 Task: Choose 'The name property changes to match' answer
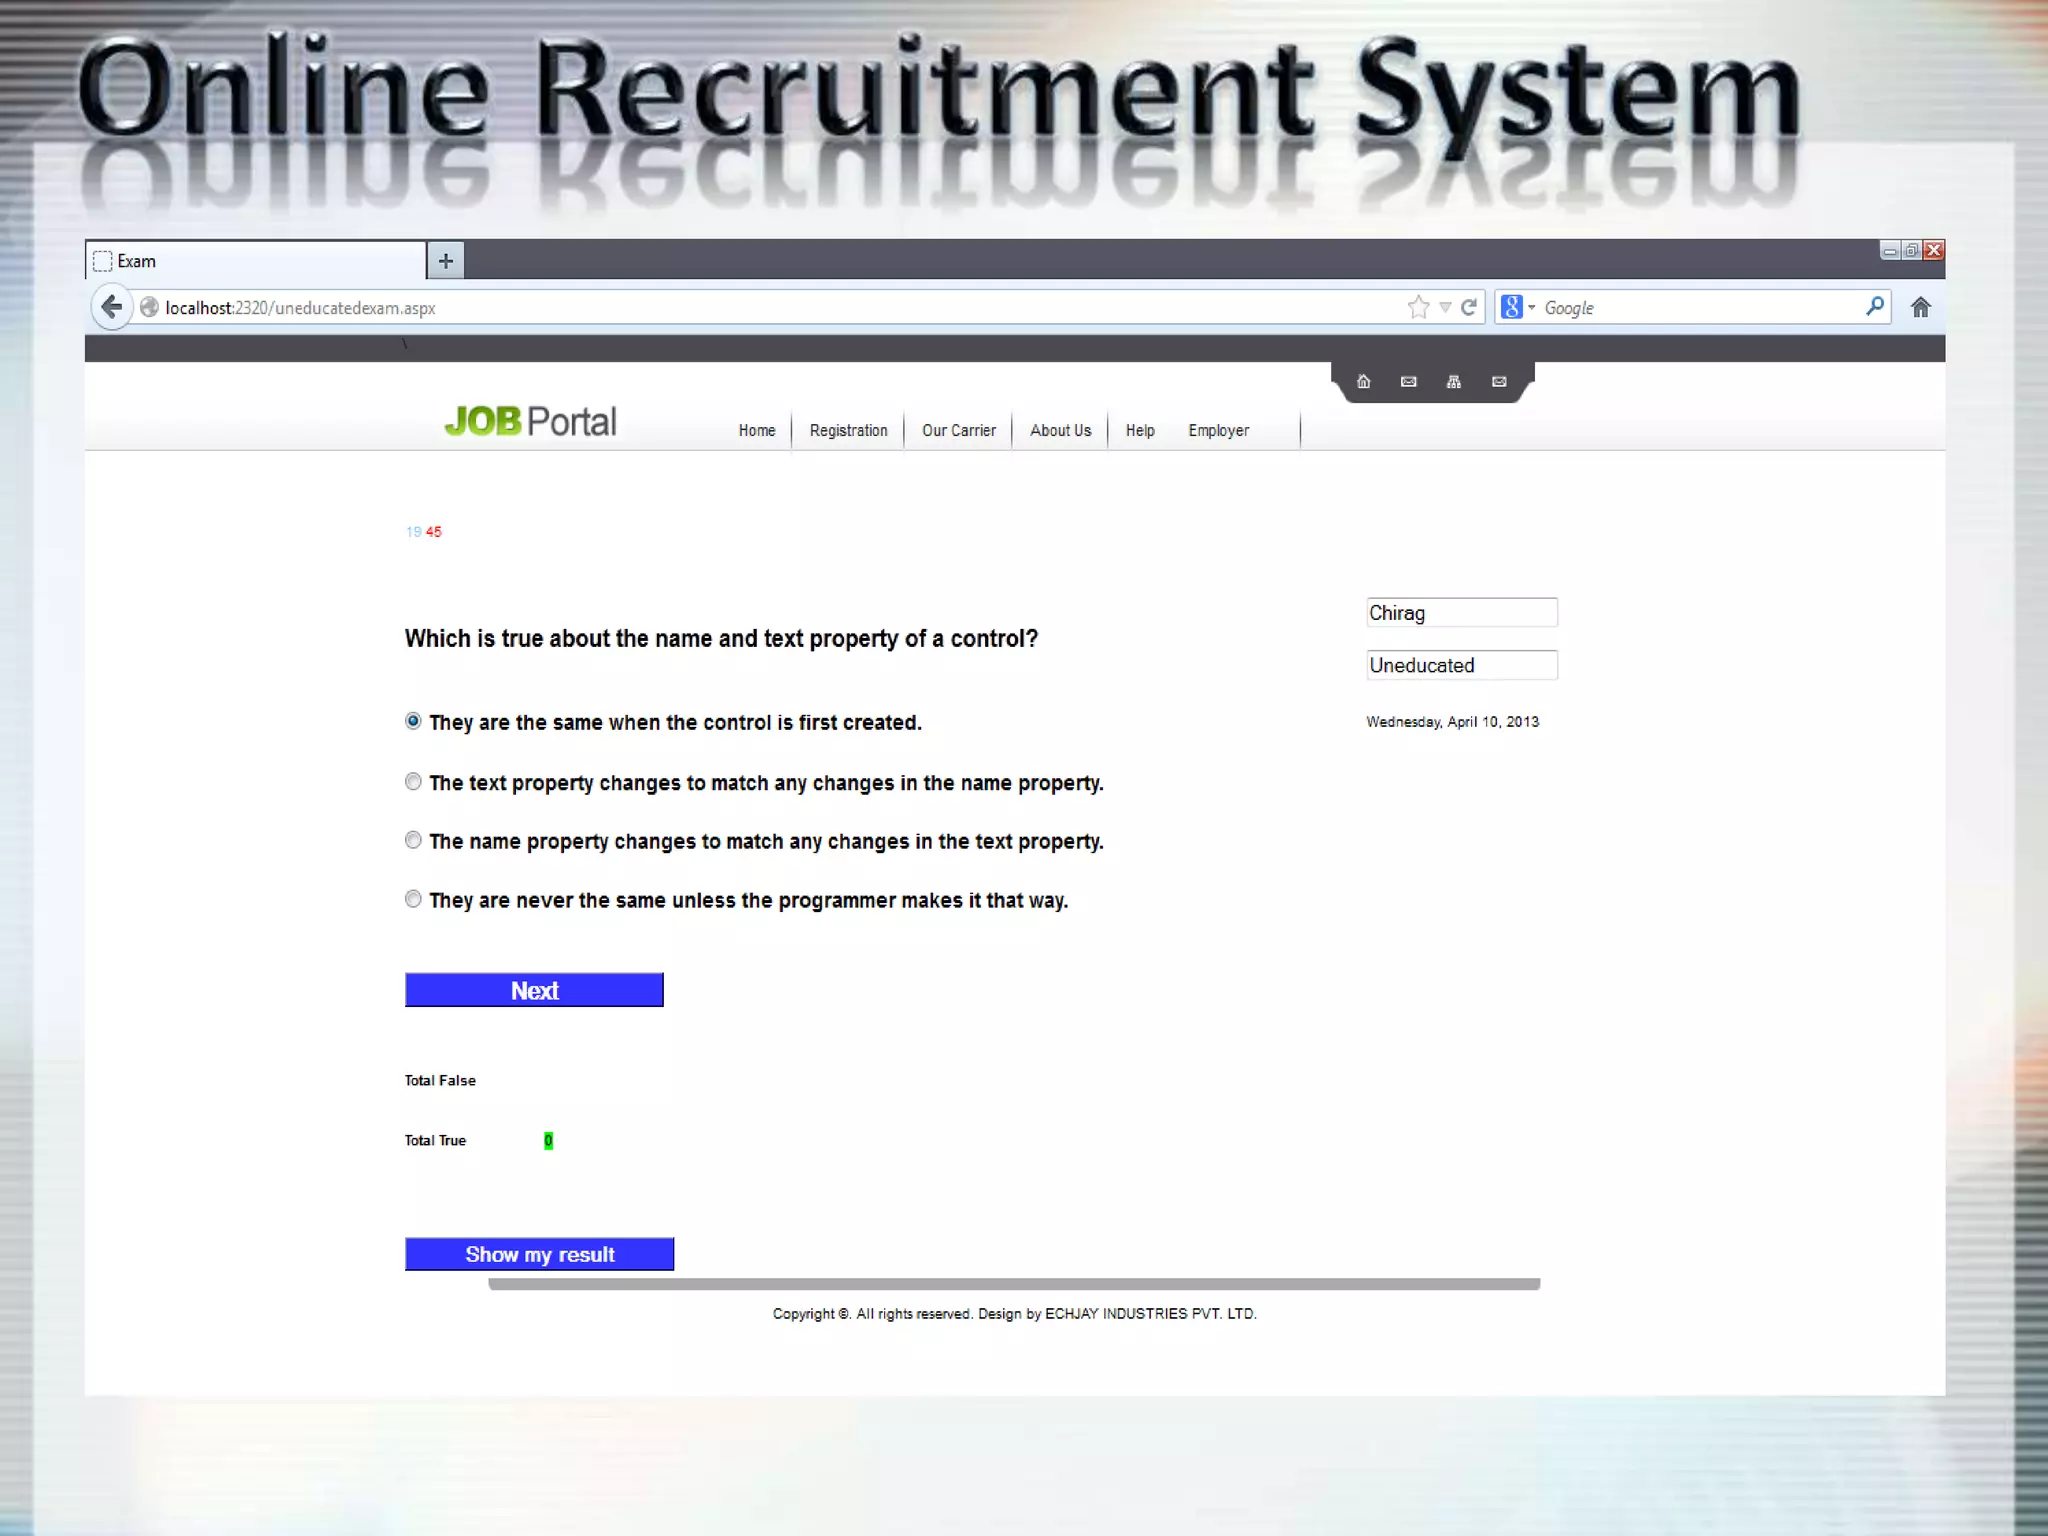tap(413, 840)
